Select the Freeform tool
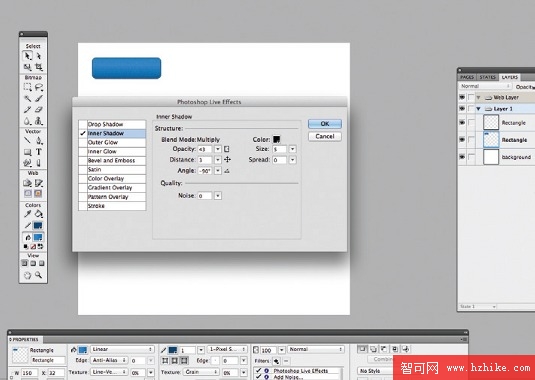Image resolution: width=535 pixels, height=380 pixels. click(x=28, y=163)
